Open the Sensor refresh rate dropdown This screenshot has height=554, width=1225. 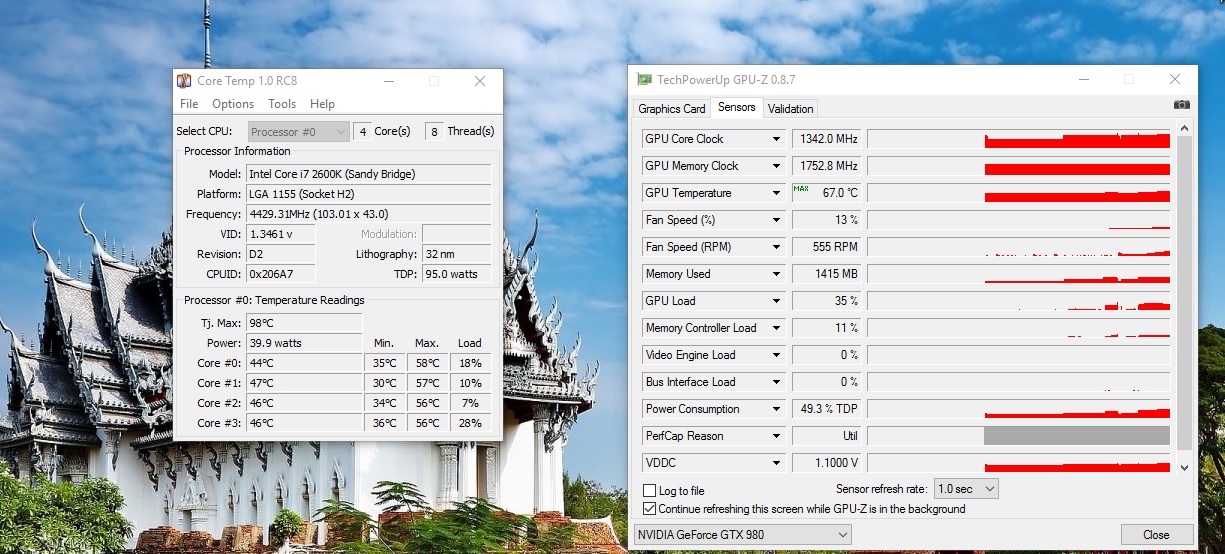pyautogui.click(x=966, y=489)
